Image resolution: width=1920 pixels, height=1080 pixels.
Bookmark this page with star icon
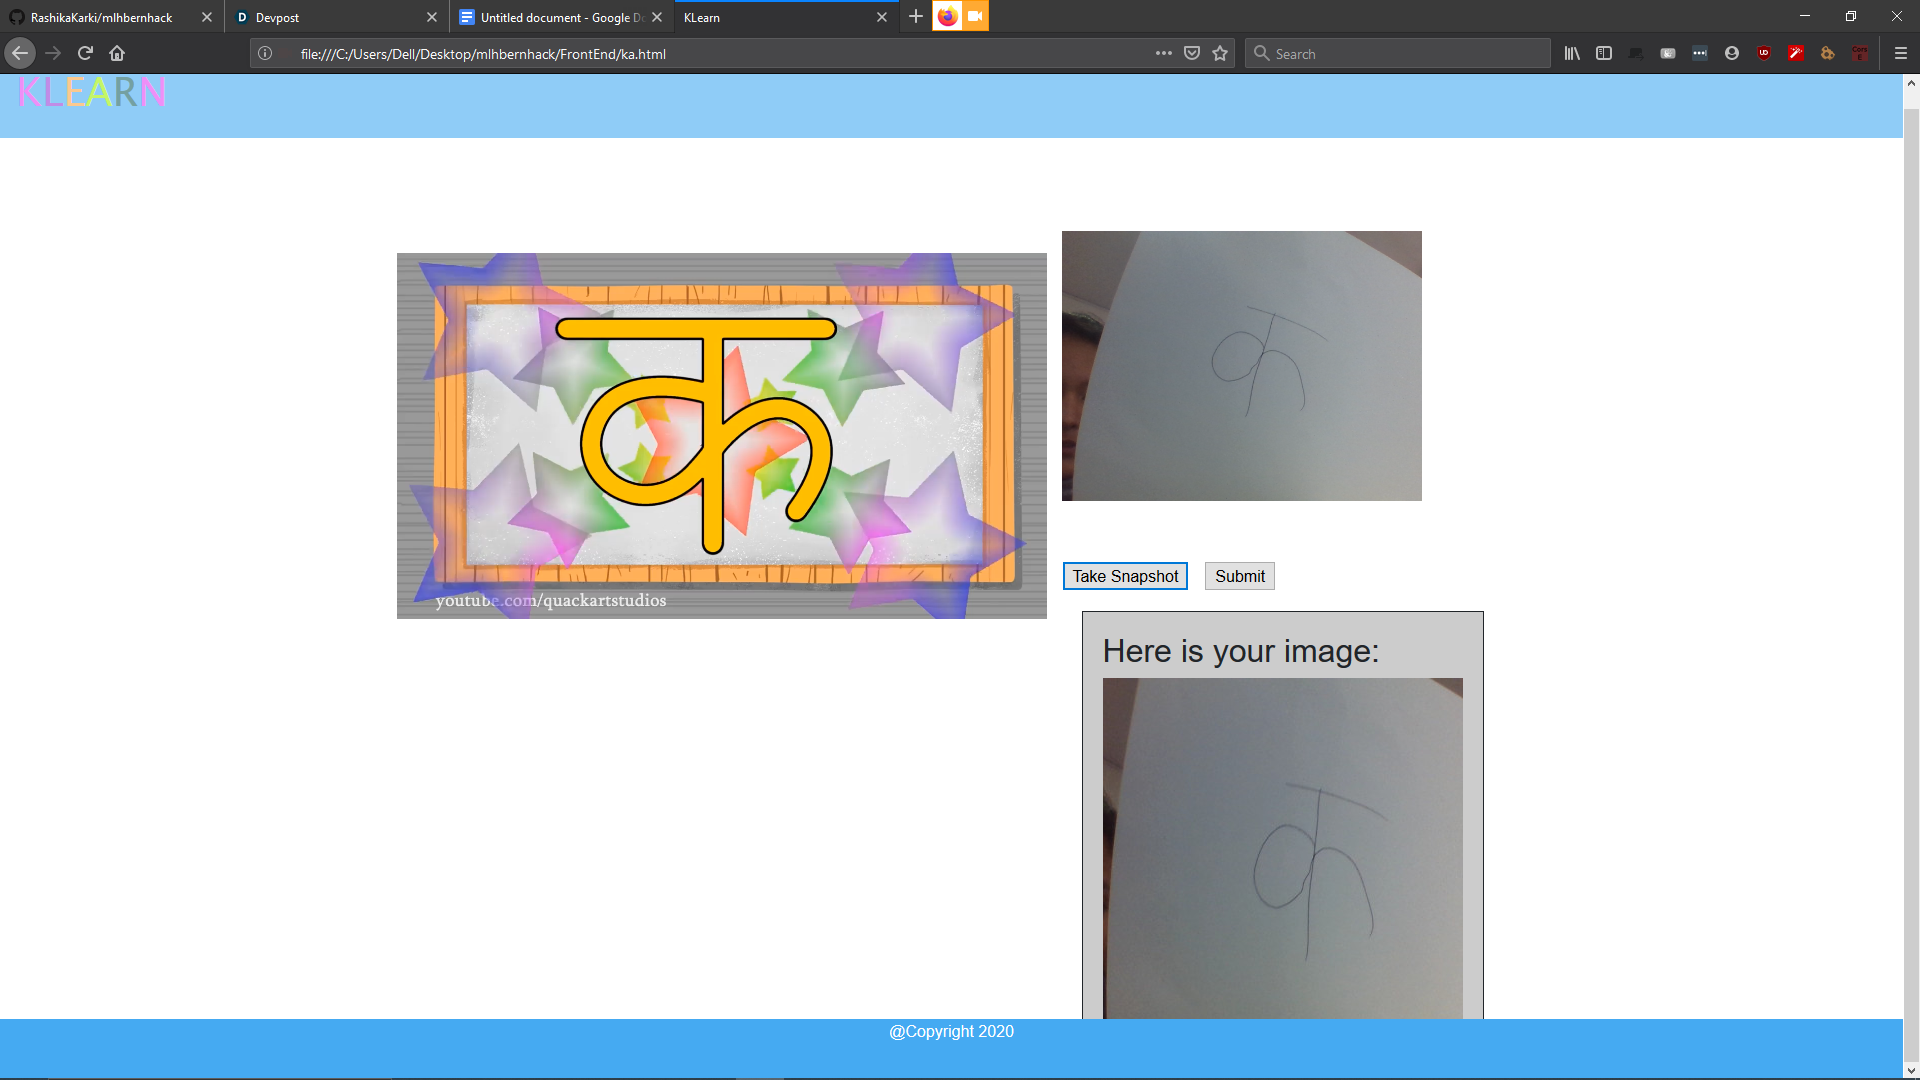(1220, 54)
